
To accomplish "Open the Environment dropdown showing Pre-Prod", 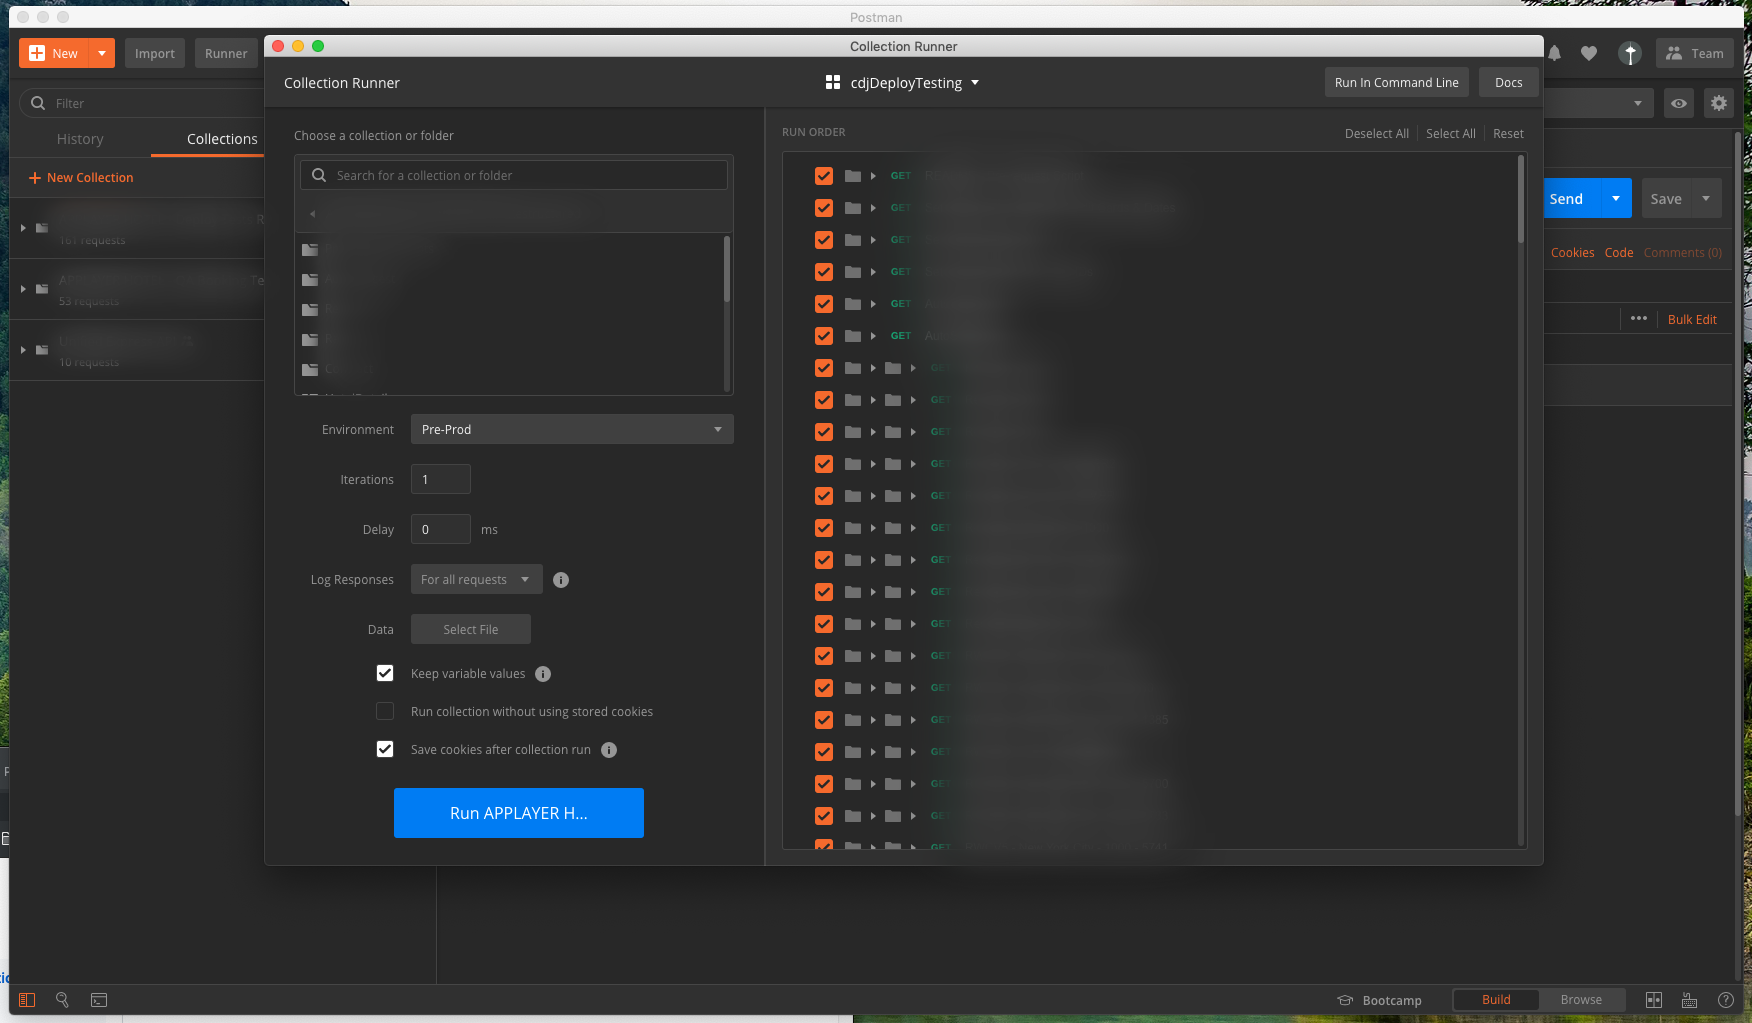I will [x=571, y=429].
